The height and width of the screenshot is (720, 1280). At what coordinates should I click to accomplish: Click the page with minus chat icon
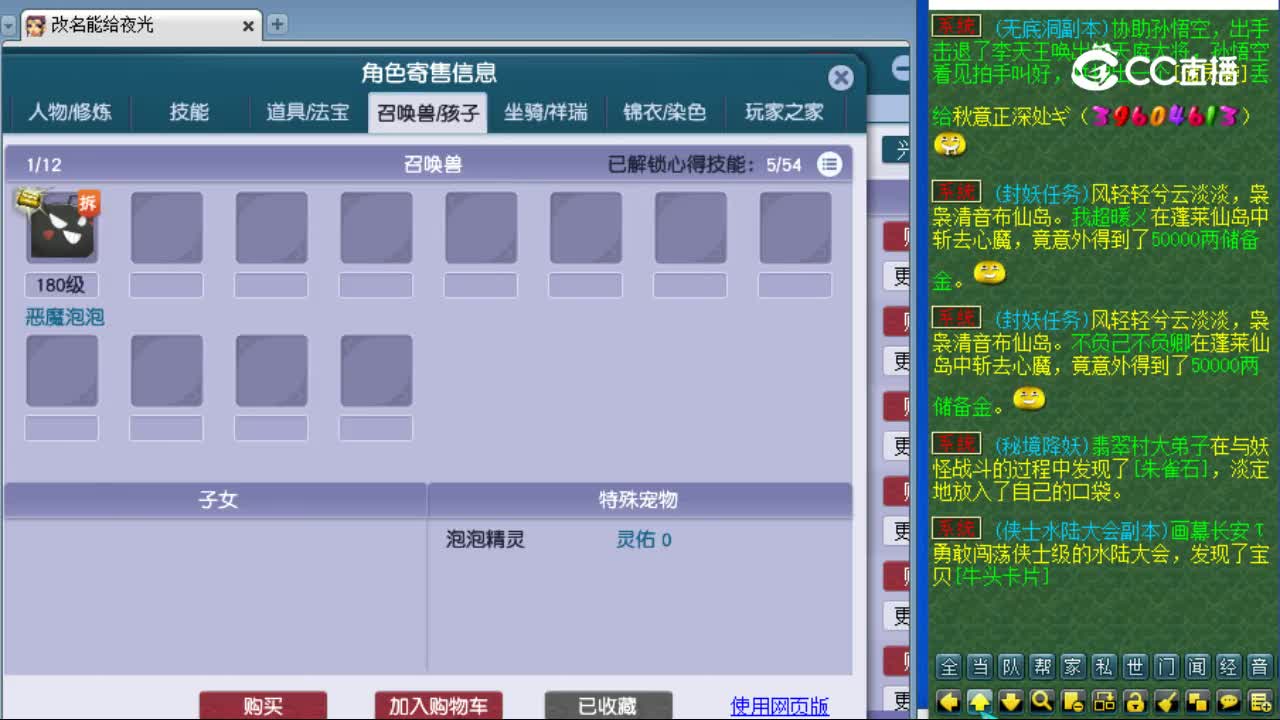(1073, 701)
